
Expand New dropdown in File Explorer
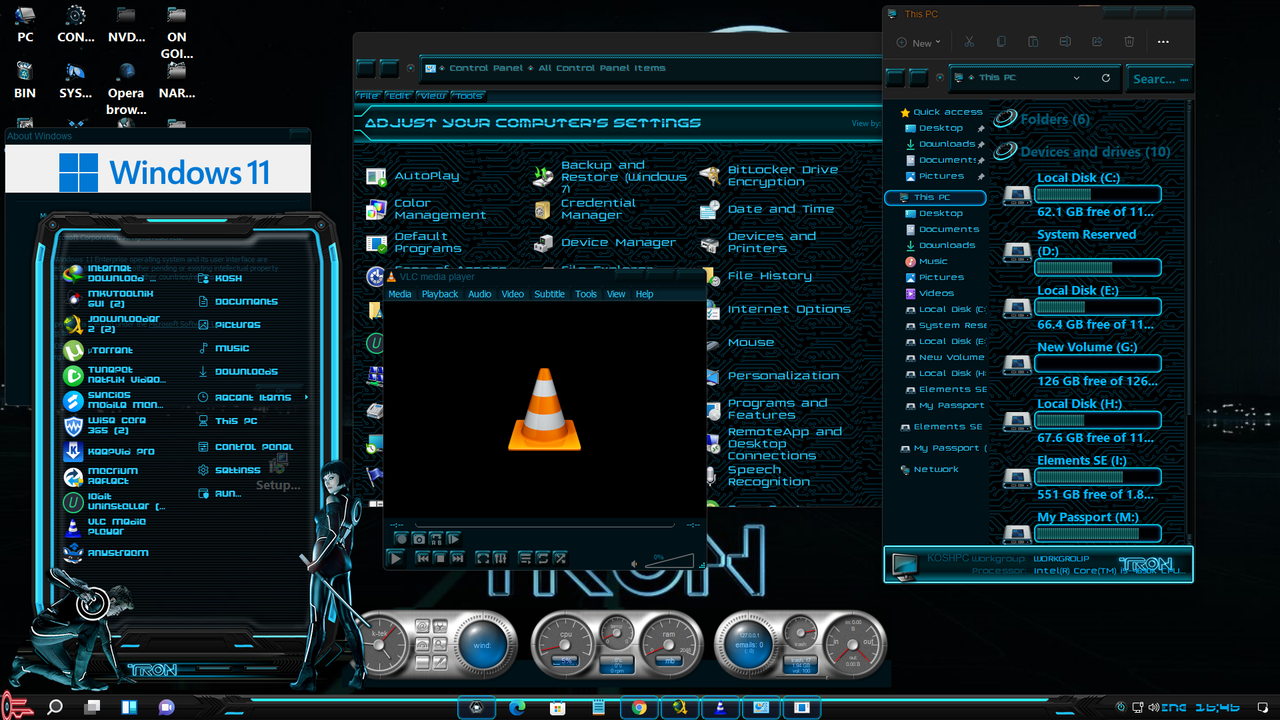(918, 43)
